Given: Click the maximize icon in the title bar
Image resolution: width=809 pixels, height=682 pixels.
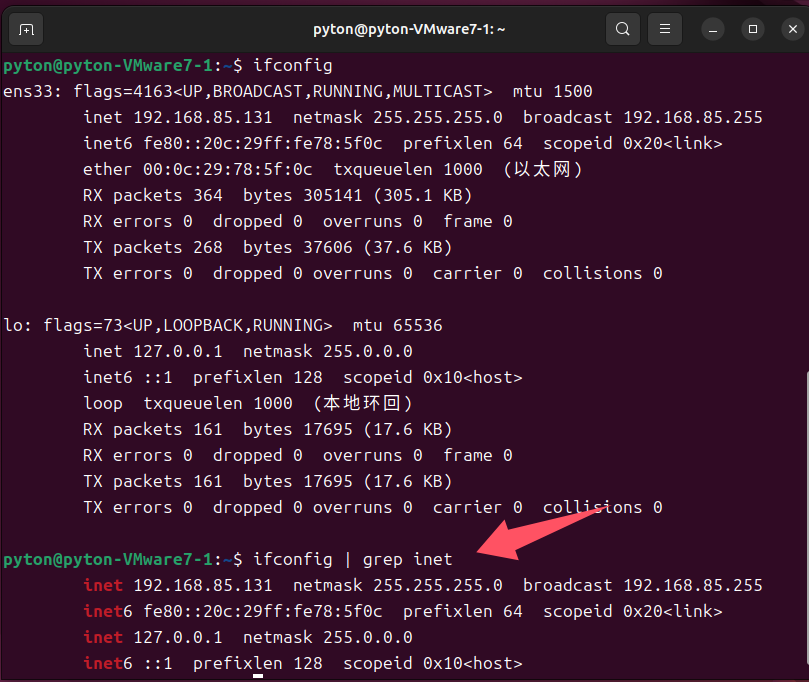Looking at the screenshot, I should pos(752,28).
